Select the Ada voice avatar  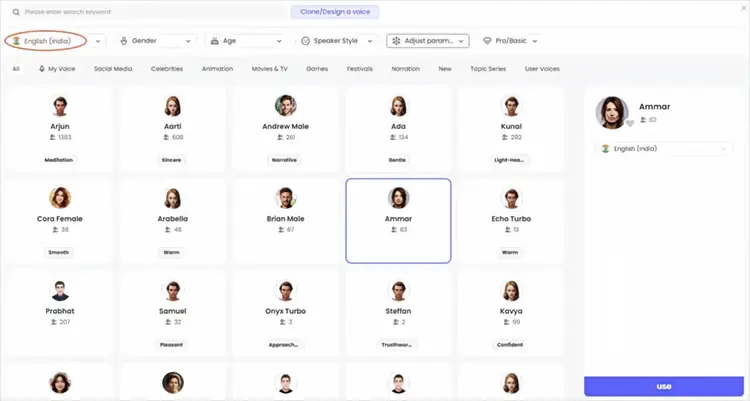[398, 106]
